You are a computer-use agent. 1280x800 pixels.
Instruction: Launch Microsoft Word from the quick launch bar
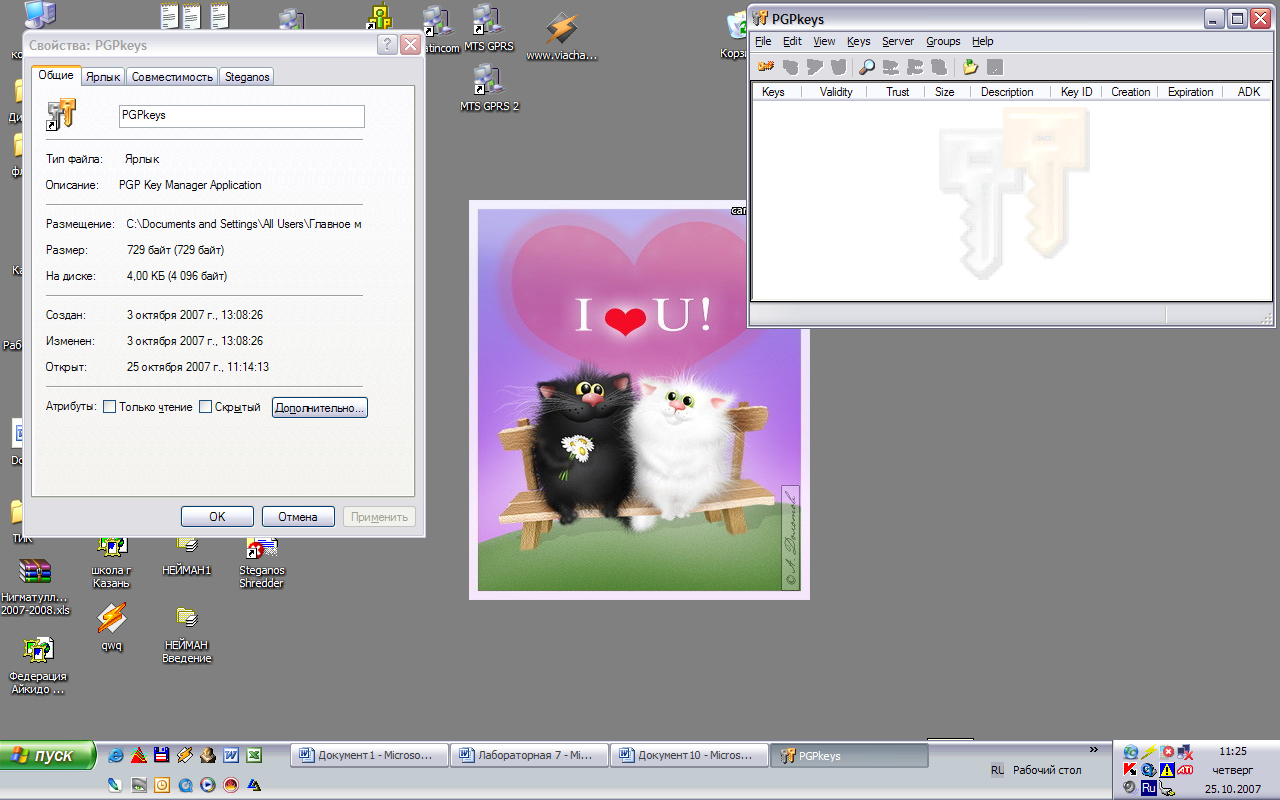coord(231,756)
